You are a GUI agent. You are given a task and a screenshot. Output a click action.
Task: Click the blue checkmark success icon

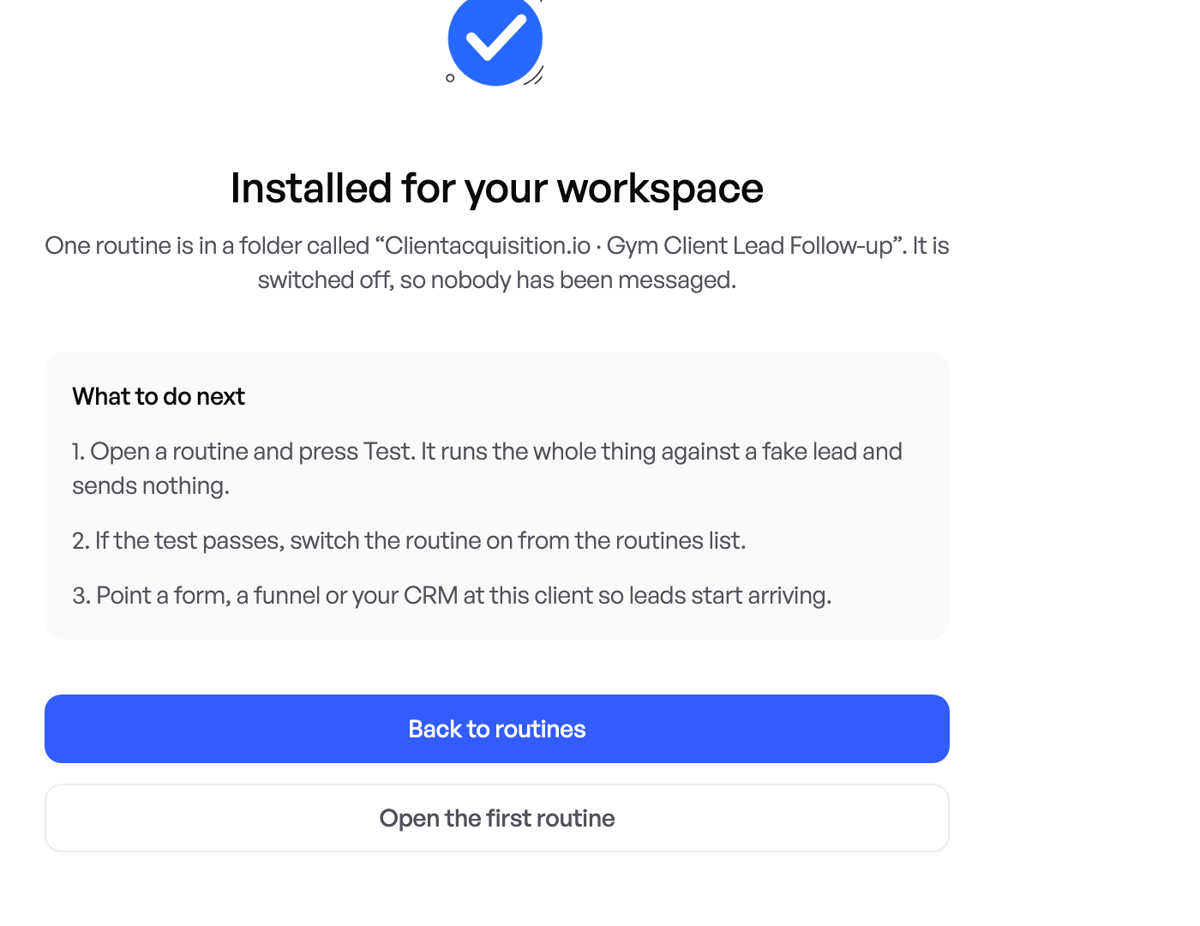click(495, 39)
